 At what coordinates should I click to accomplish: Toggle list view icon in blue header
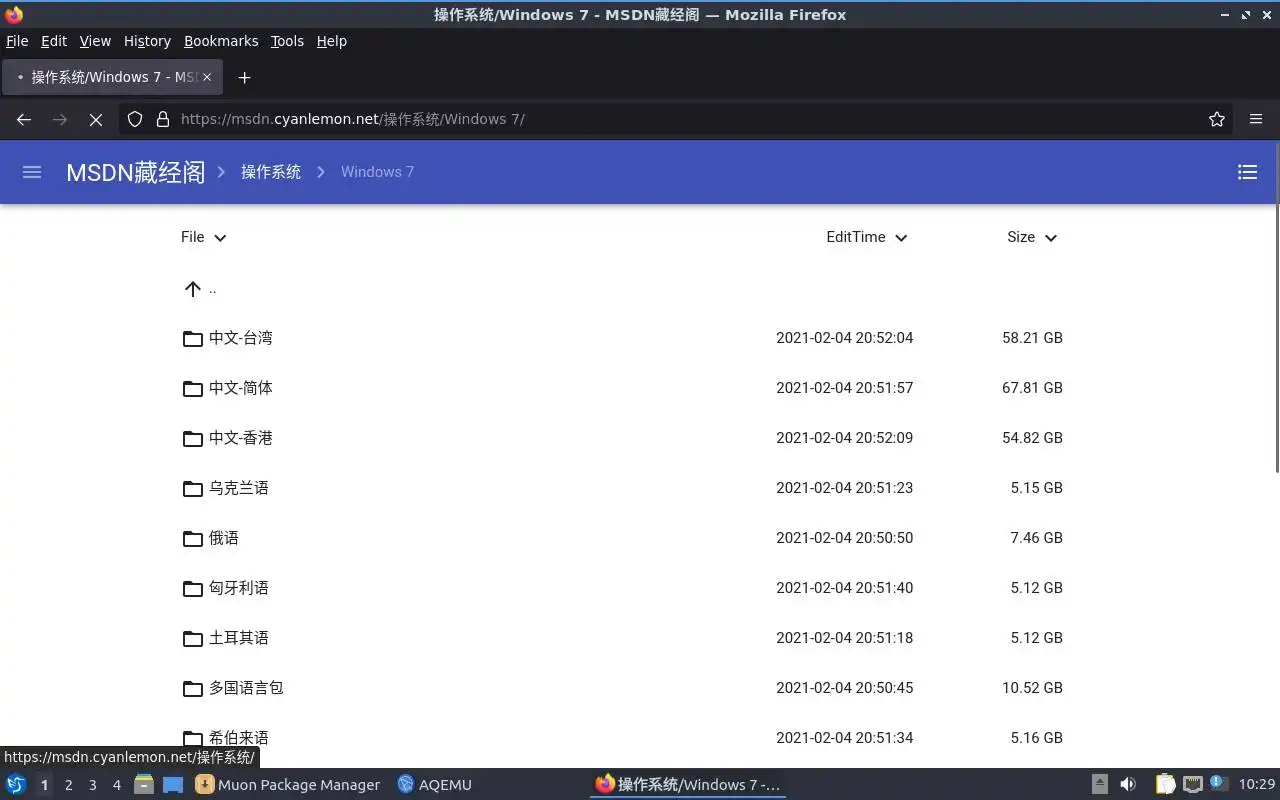1247,172
